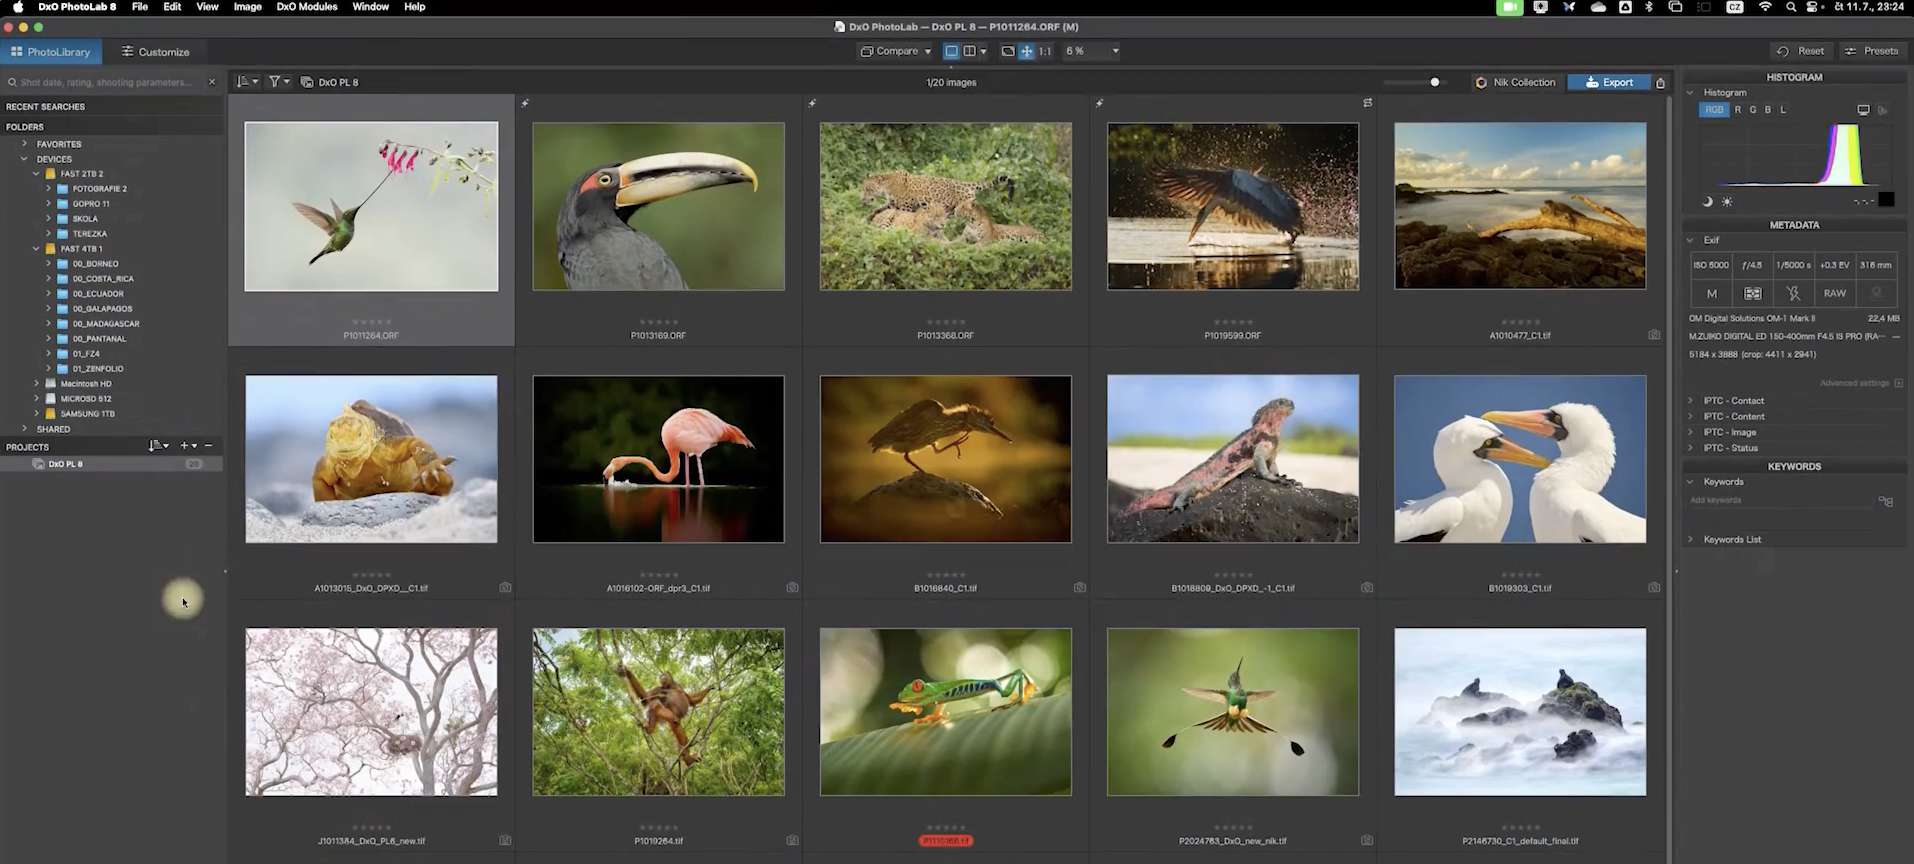Open the Spotlight search in menu bar
1914x864 pixels.
point(1790,7)
